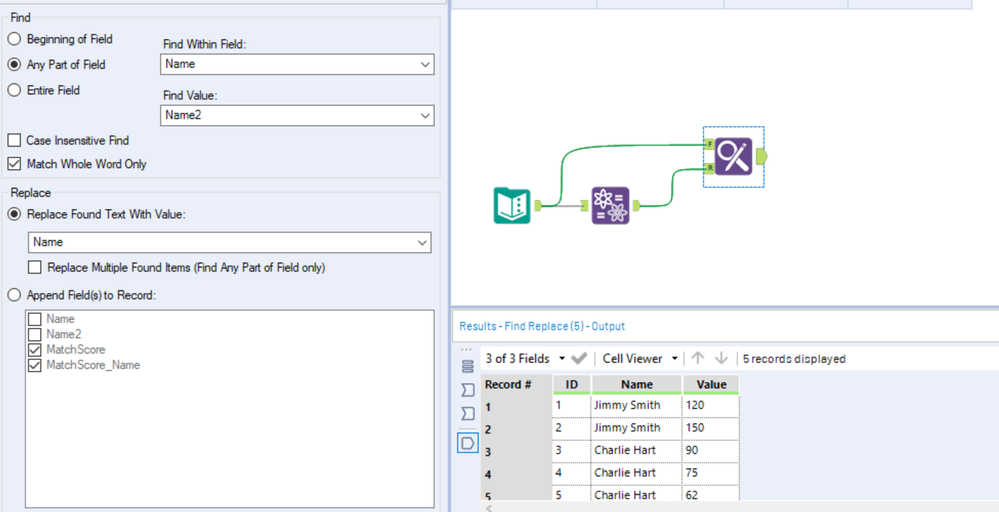Viewport: 999px width, 512px height.
Task: Enable Replace Multiple Found Items checkbox
Action: click(34, 267)
